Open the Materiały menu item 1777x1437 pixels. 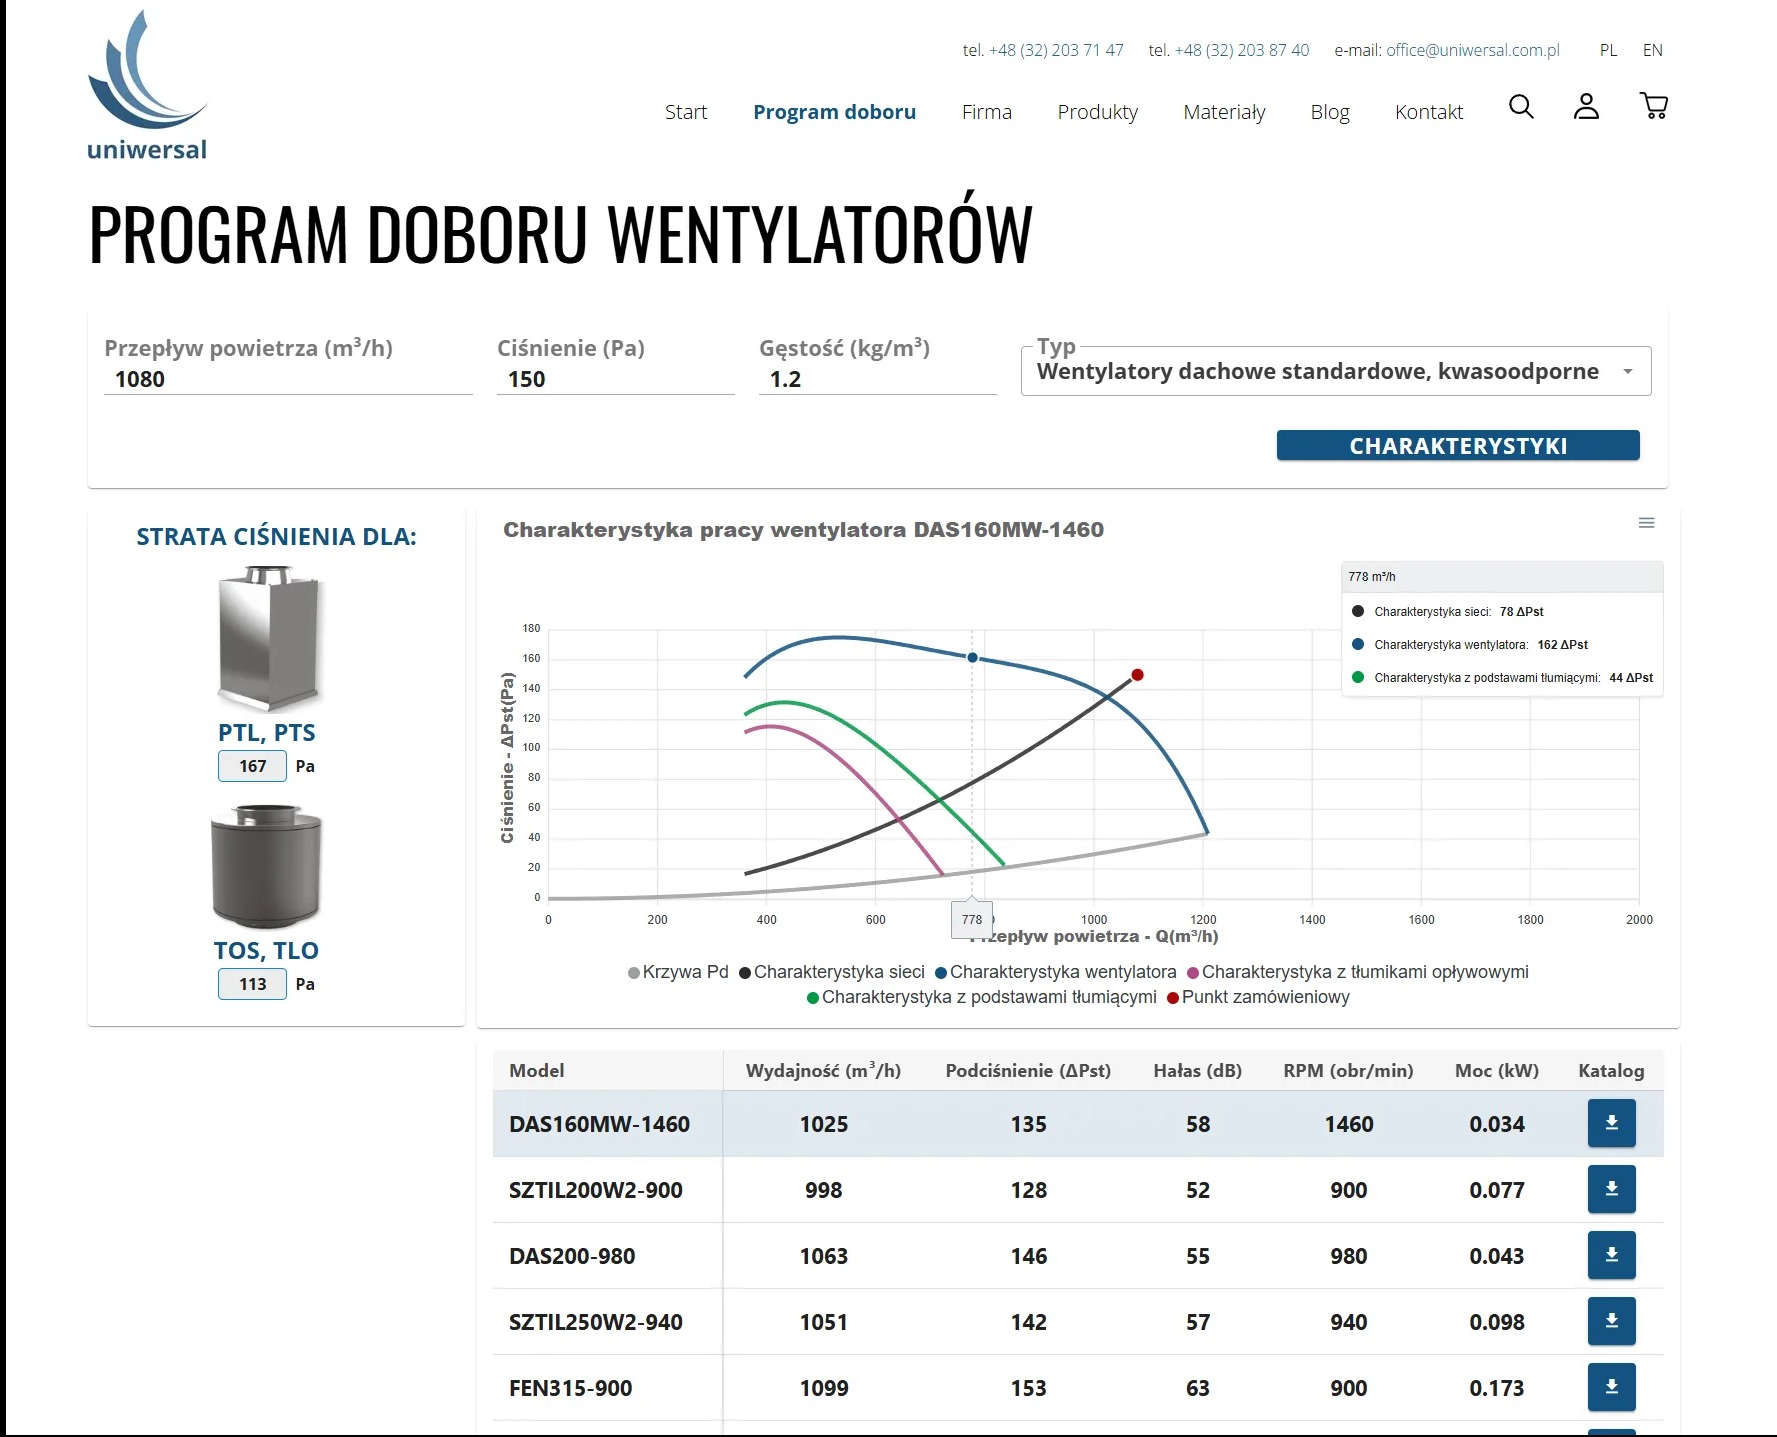[1224, 112]
